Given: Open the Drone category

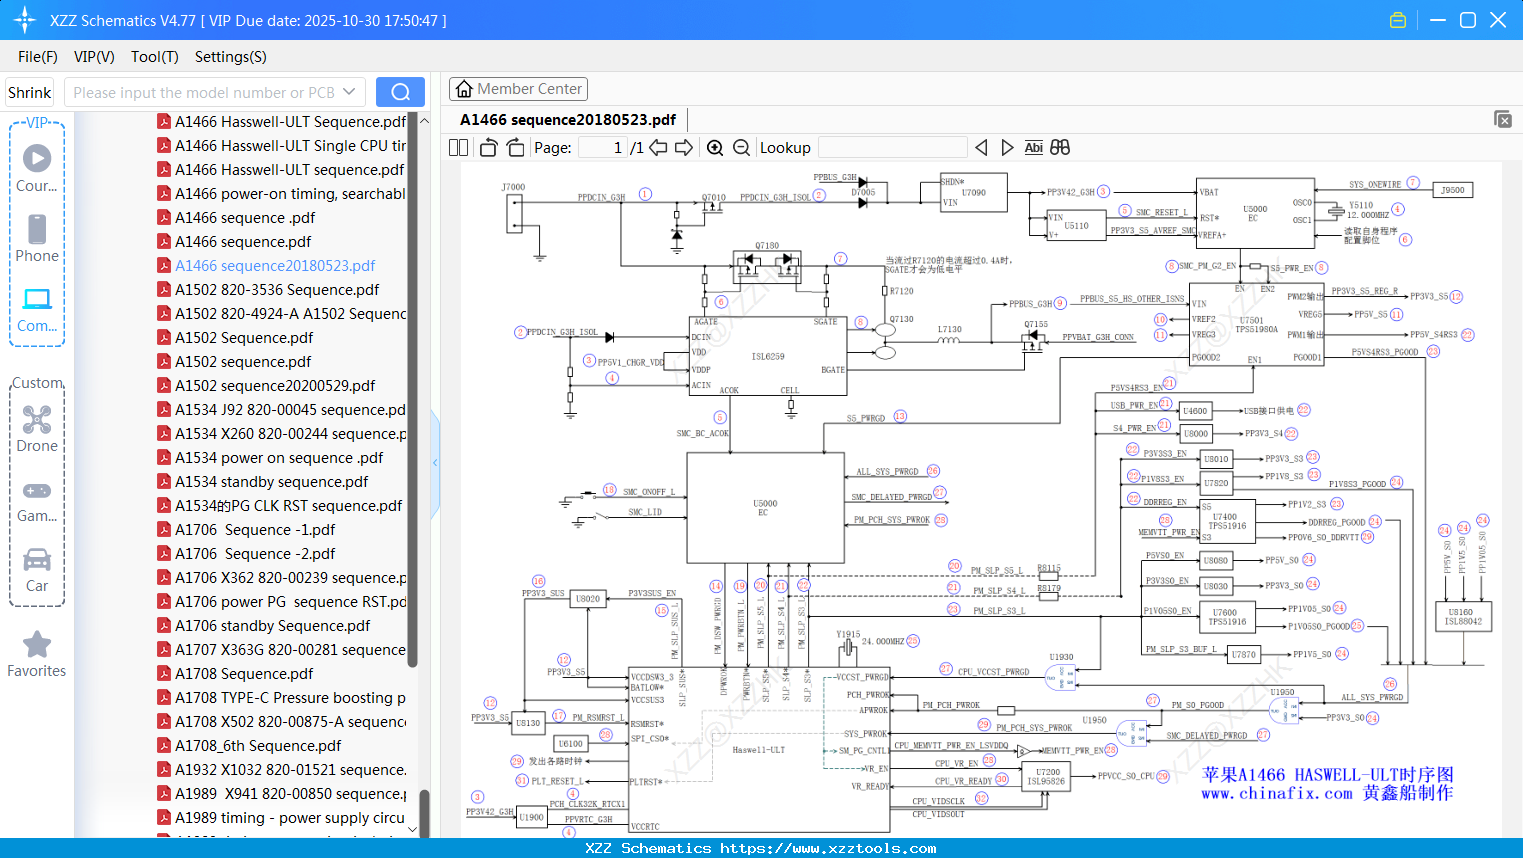Looking at the screenshot, I should coord(37,429).
